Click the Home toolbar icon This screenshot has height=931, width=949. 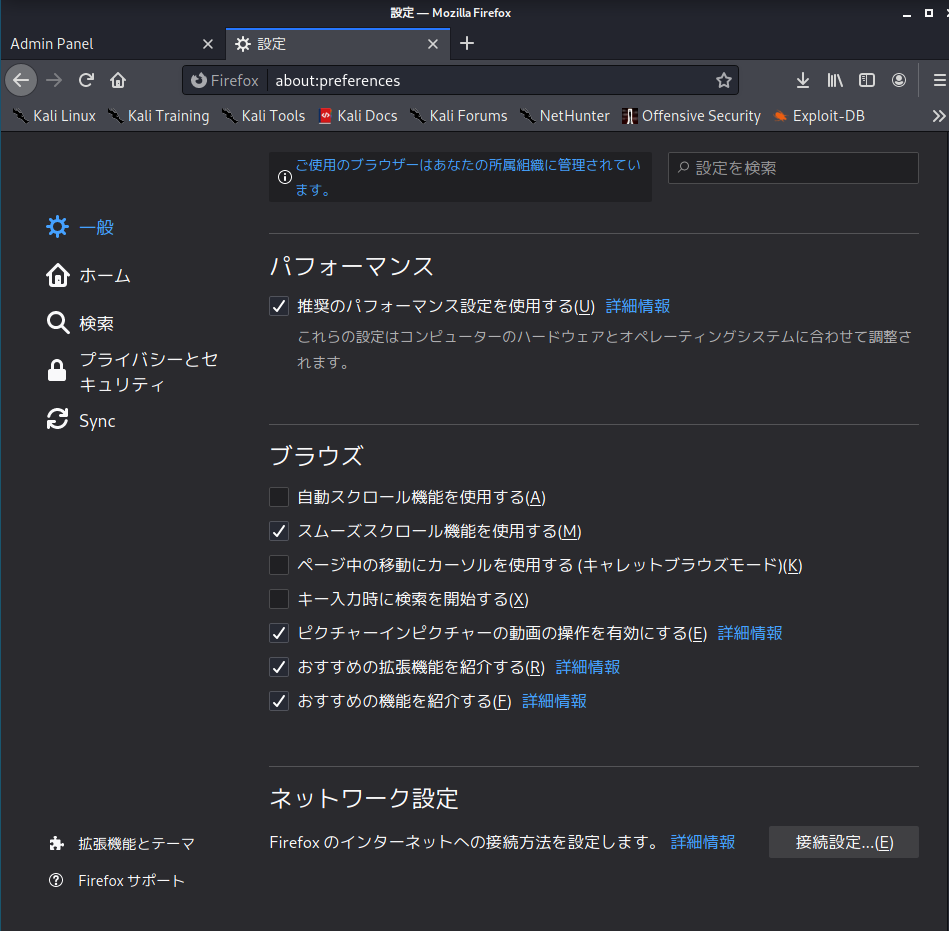pyautogui.click(x=118, y=80)
